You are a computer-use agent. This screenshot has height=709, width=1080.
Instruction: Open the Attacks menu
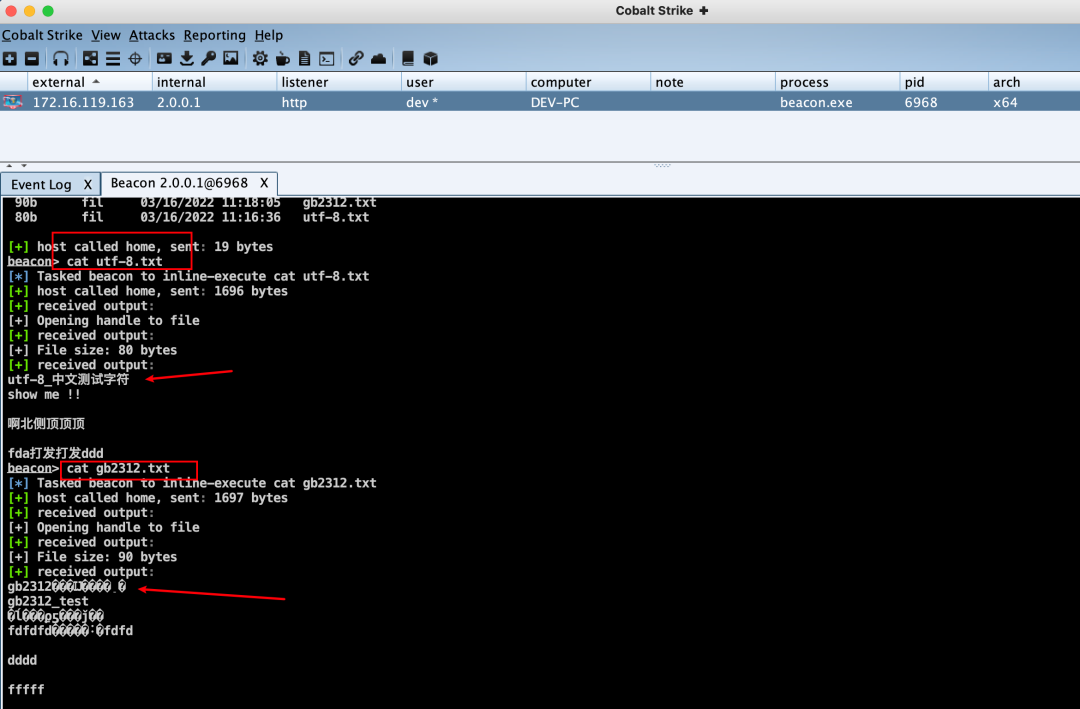pyautogui.click(x=152, y=35)
